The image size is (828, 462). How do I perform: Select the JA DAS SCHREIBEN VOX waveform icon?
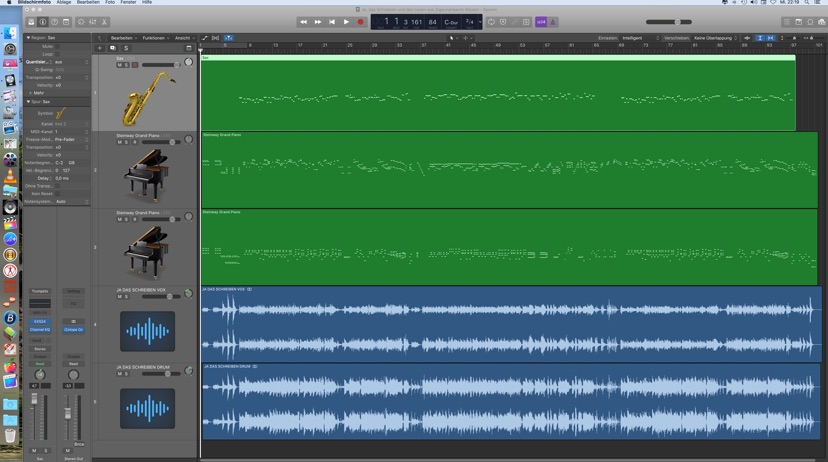coord(147,331)
